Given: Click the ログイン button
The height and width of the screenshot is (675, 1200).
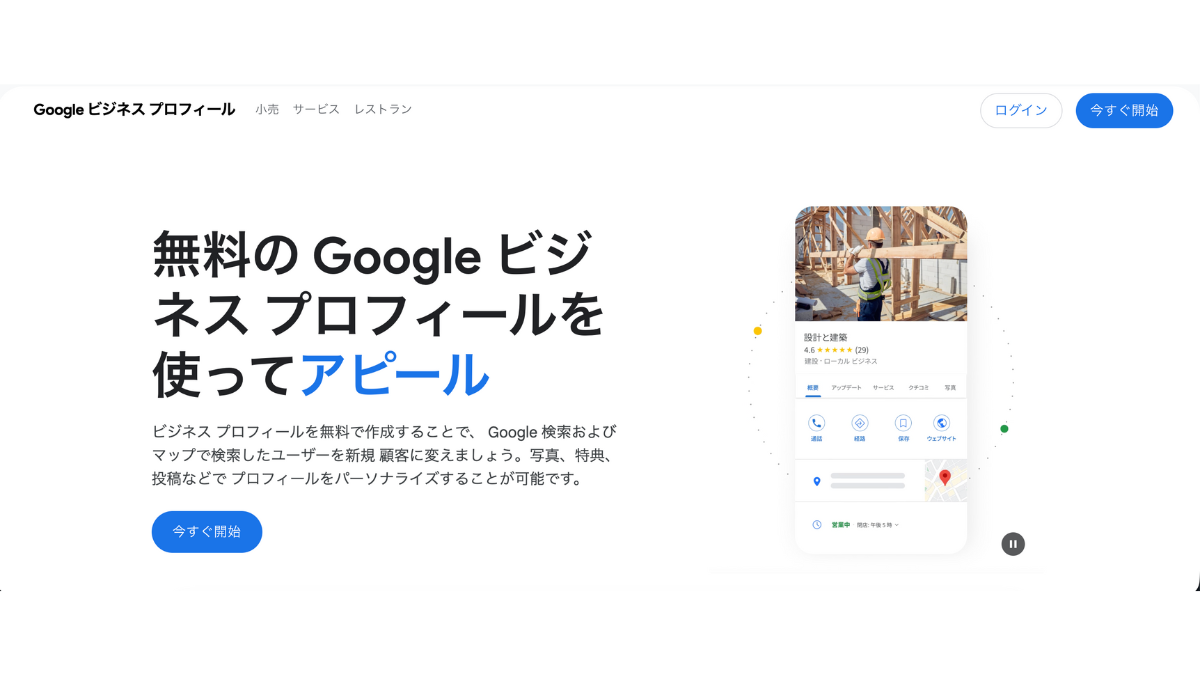Looking at the screenshot, I should (x=1021, y=110).
